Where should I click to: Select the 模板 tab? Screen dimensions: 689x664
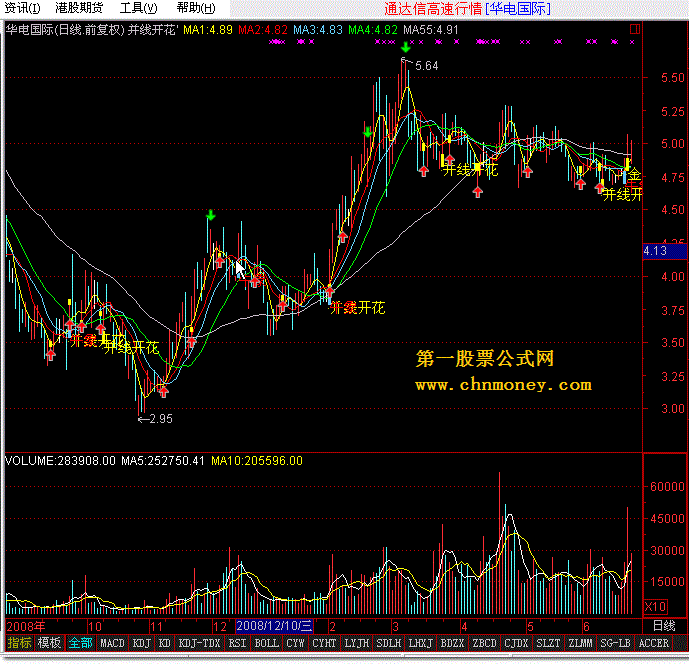tap(49, 643)
